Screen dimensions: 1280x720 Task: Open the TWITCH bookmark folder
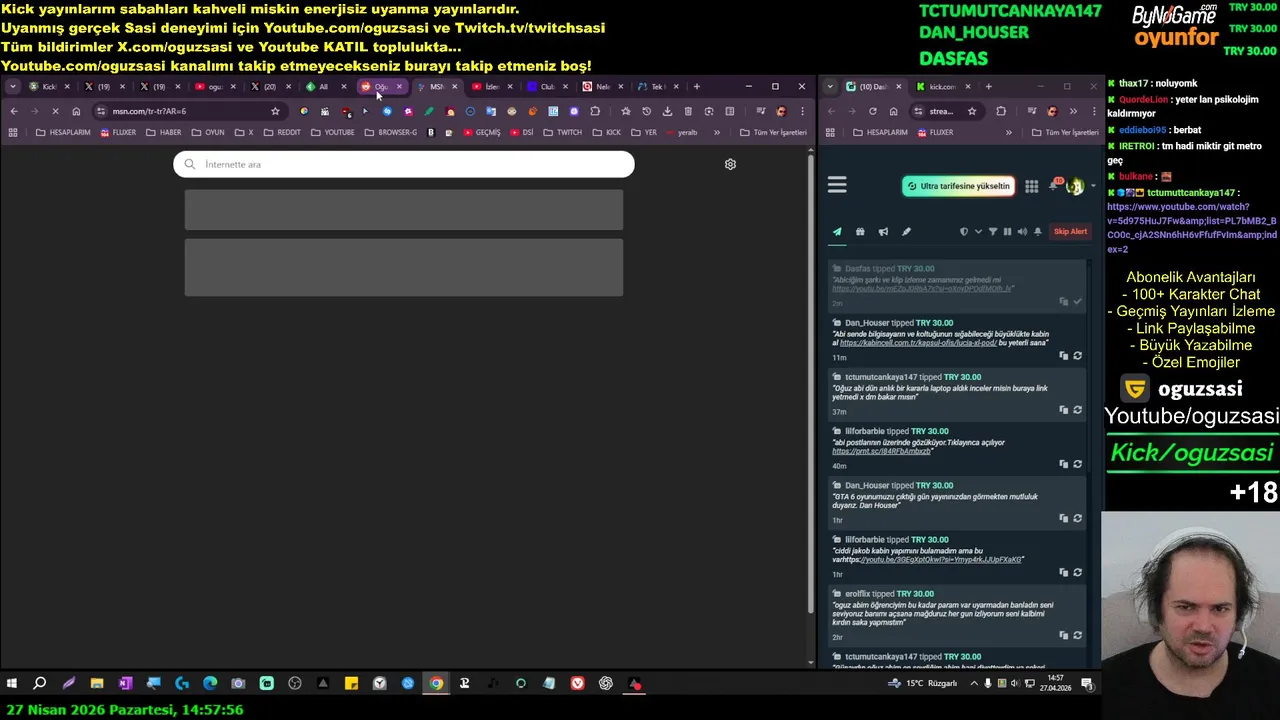coord(563,132)
